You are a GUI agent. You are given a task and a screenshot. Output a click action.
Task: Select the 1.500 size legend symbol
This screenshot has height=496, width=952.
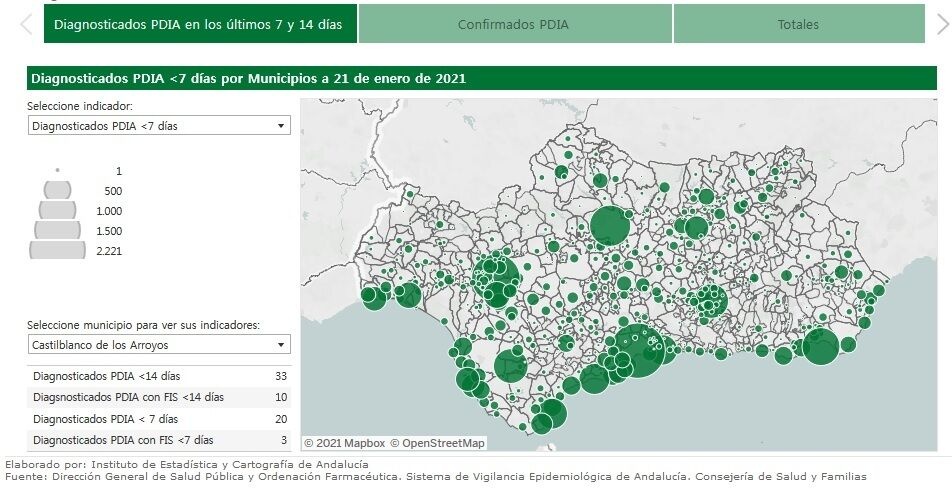pos(57,231)
